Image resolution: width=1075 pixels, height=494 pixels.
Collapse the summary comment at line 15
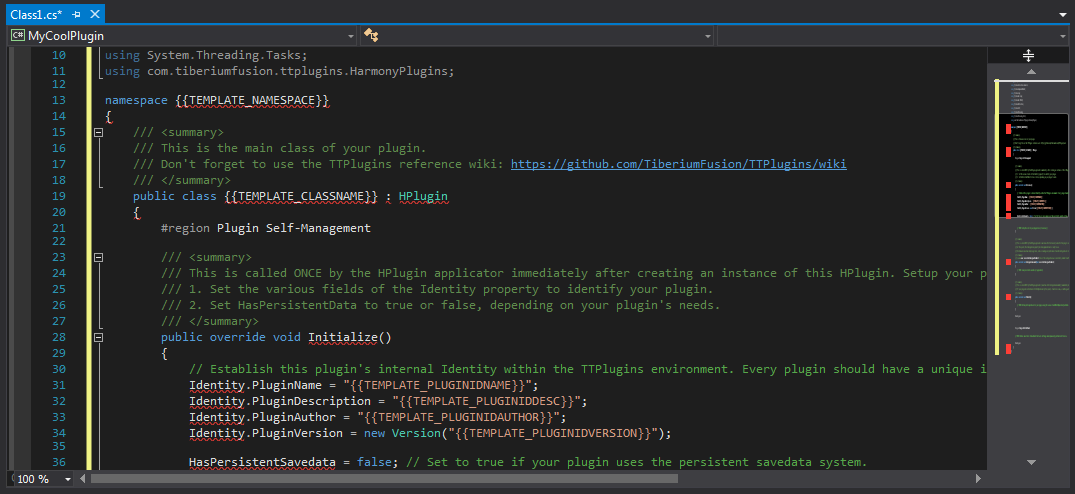click(98, 132)
